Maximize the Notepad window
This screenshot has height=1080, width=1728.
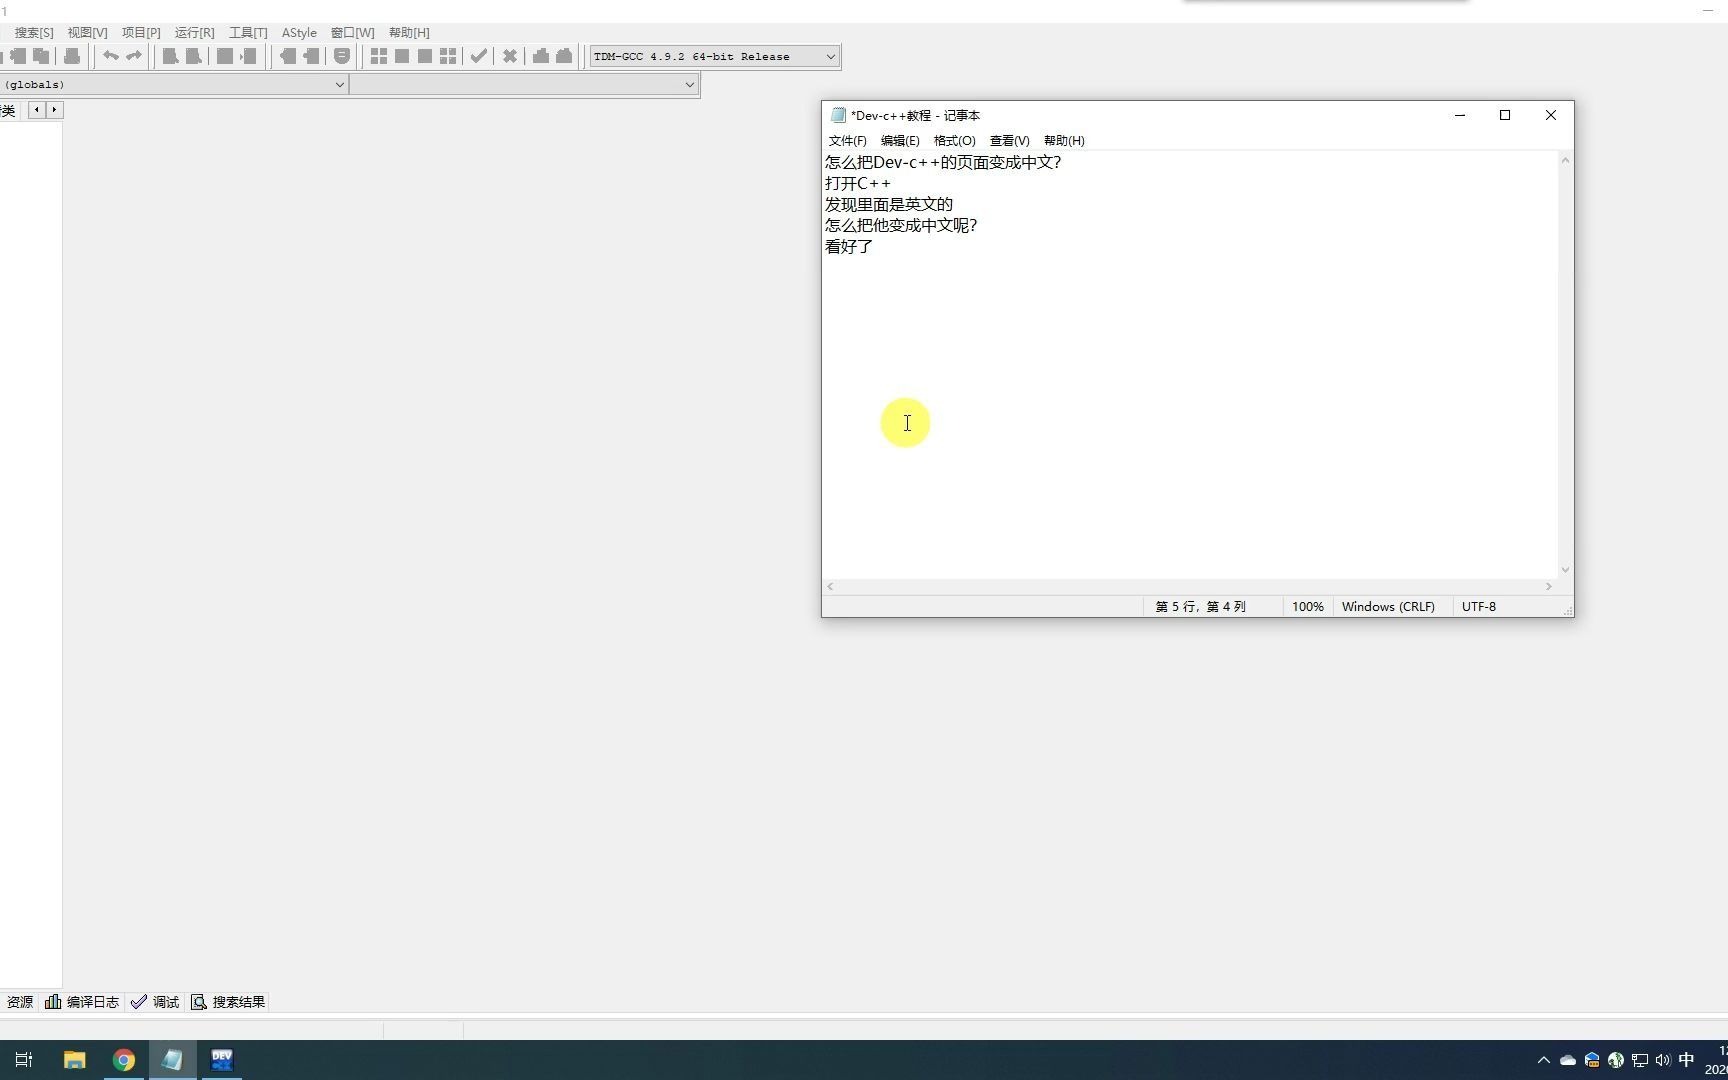pos(1505,116)
